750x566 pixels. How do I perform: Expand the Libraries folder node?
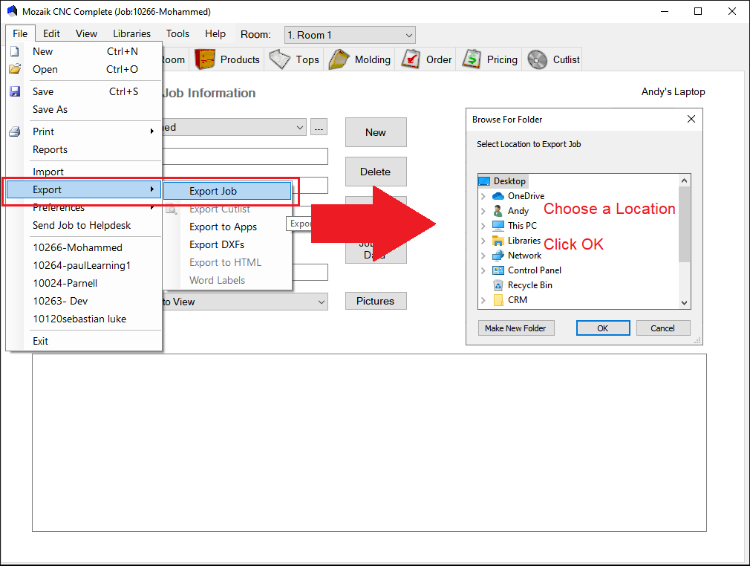pyautogui.click(x=483, y=241)
